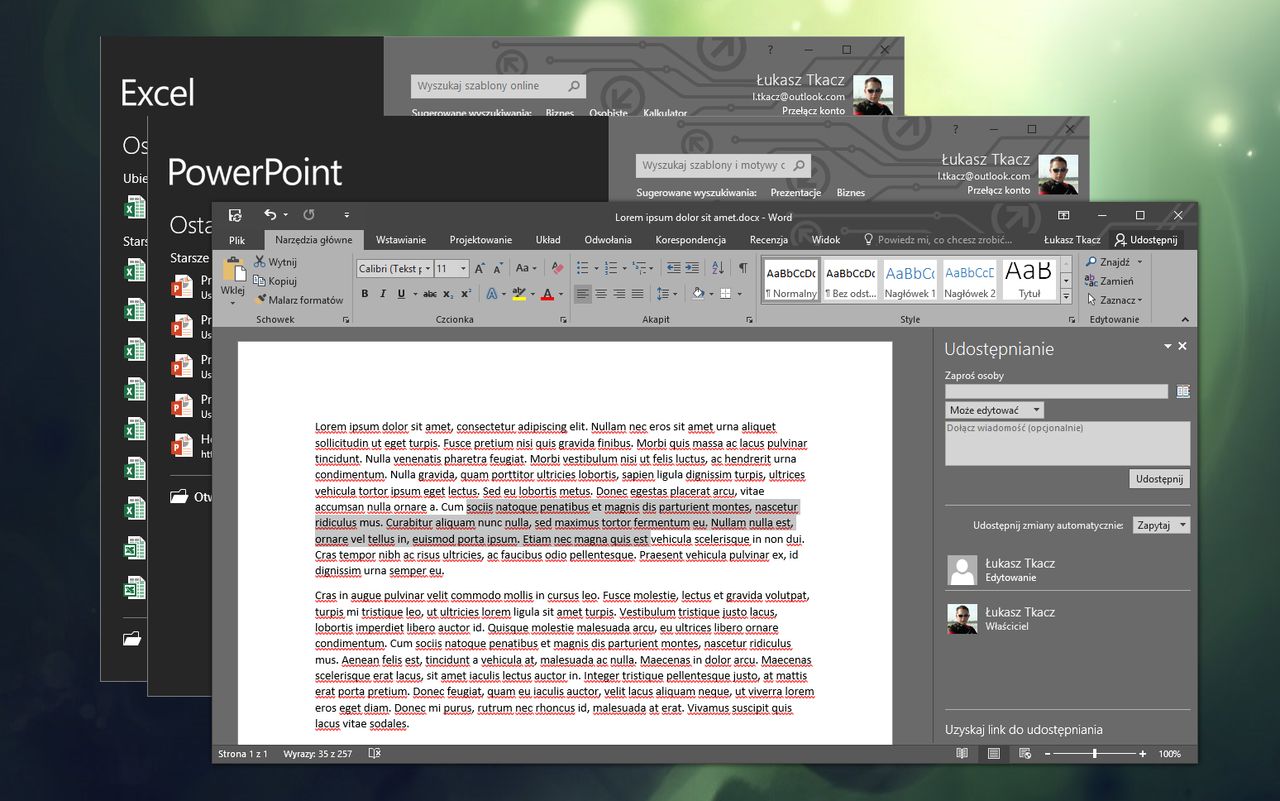Show paragraph marks with the pilcrow icon
Image resolution: width=1280 pixels, height=801 pixels.
[743, 268]
